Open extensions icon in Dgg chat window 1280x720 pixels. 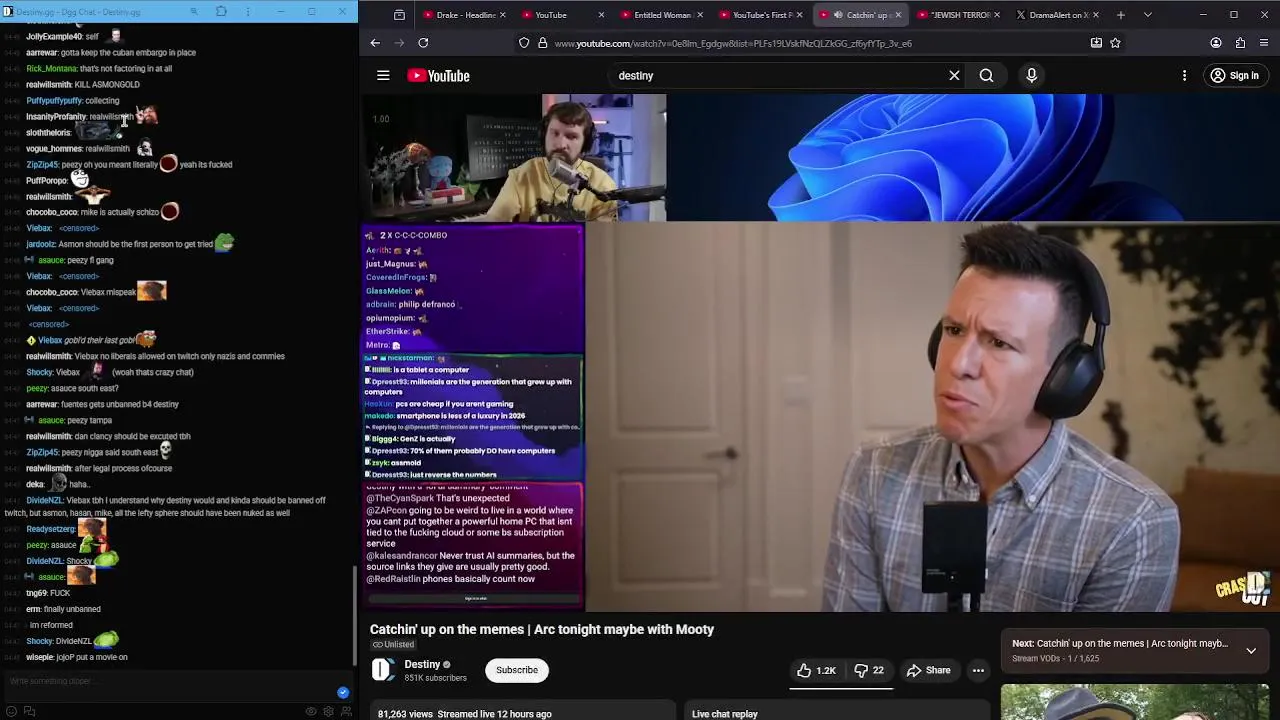coord(221,12)
